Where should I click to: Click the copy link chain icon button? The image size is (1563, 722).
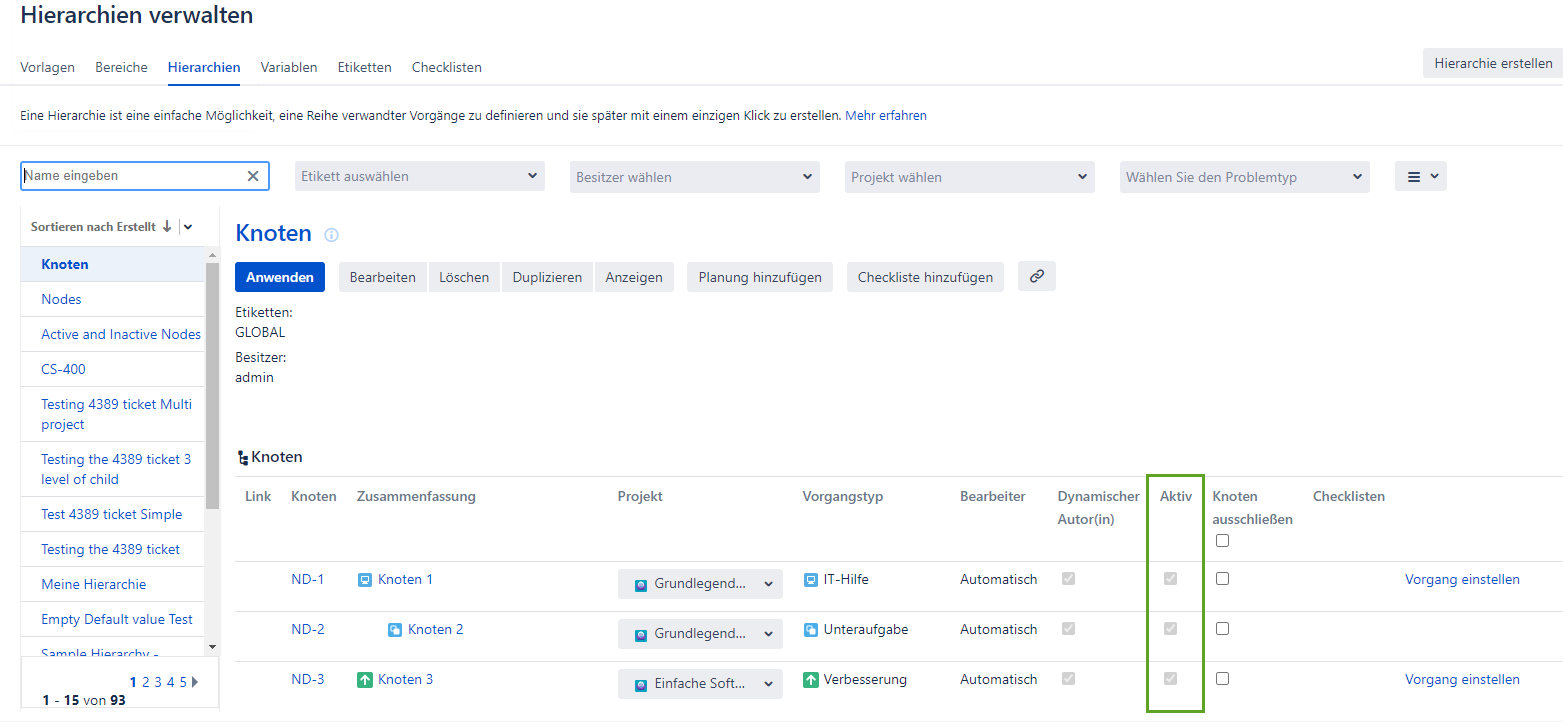(x=1036, y=277)
